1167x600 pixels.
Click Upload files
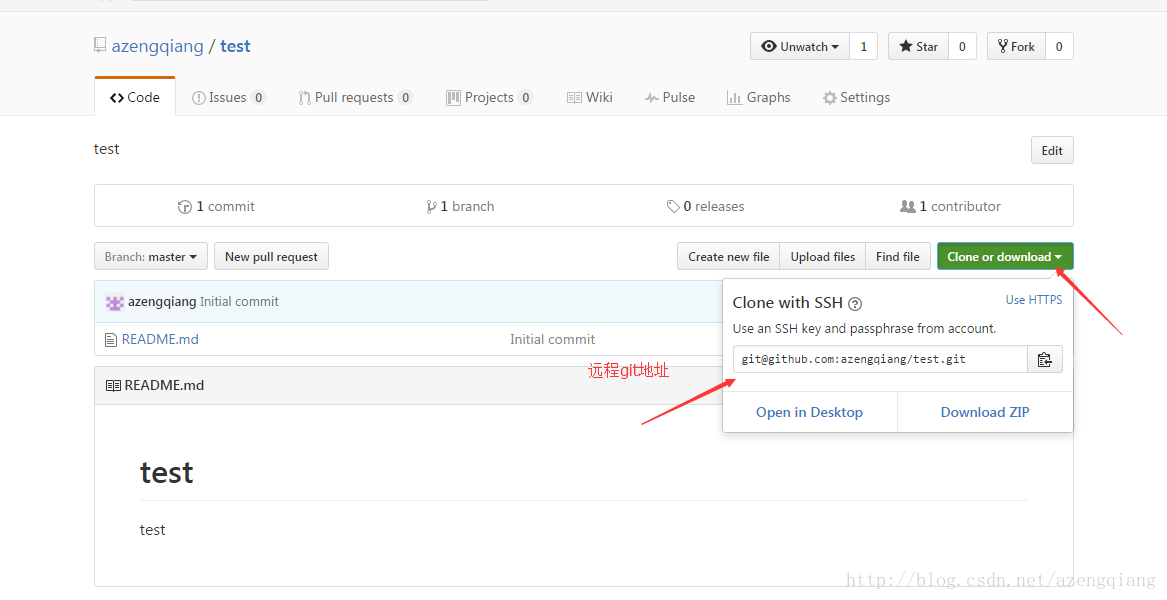coord(822,257)
